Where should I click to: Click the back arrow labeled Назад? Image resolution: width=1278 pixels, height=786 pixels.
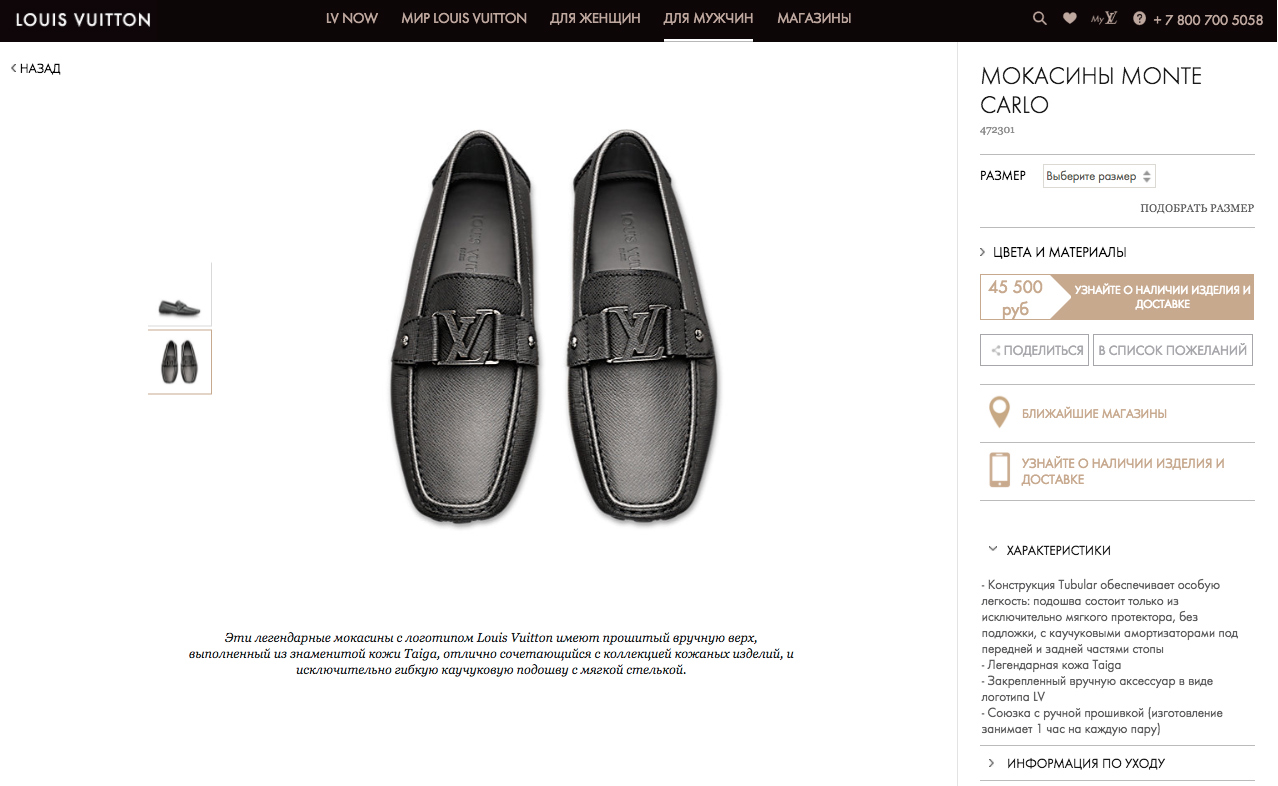click(x=36, y=68)
